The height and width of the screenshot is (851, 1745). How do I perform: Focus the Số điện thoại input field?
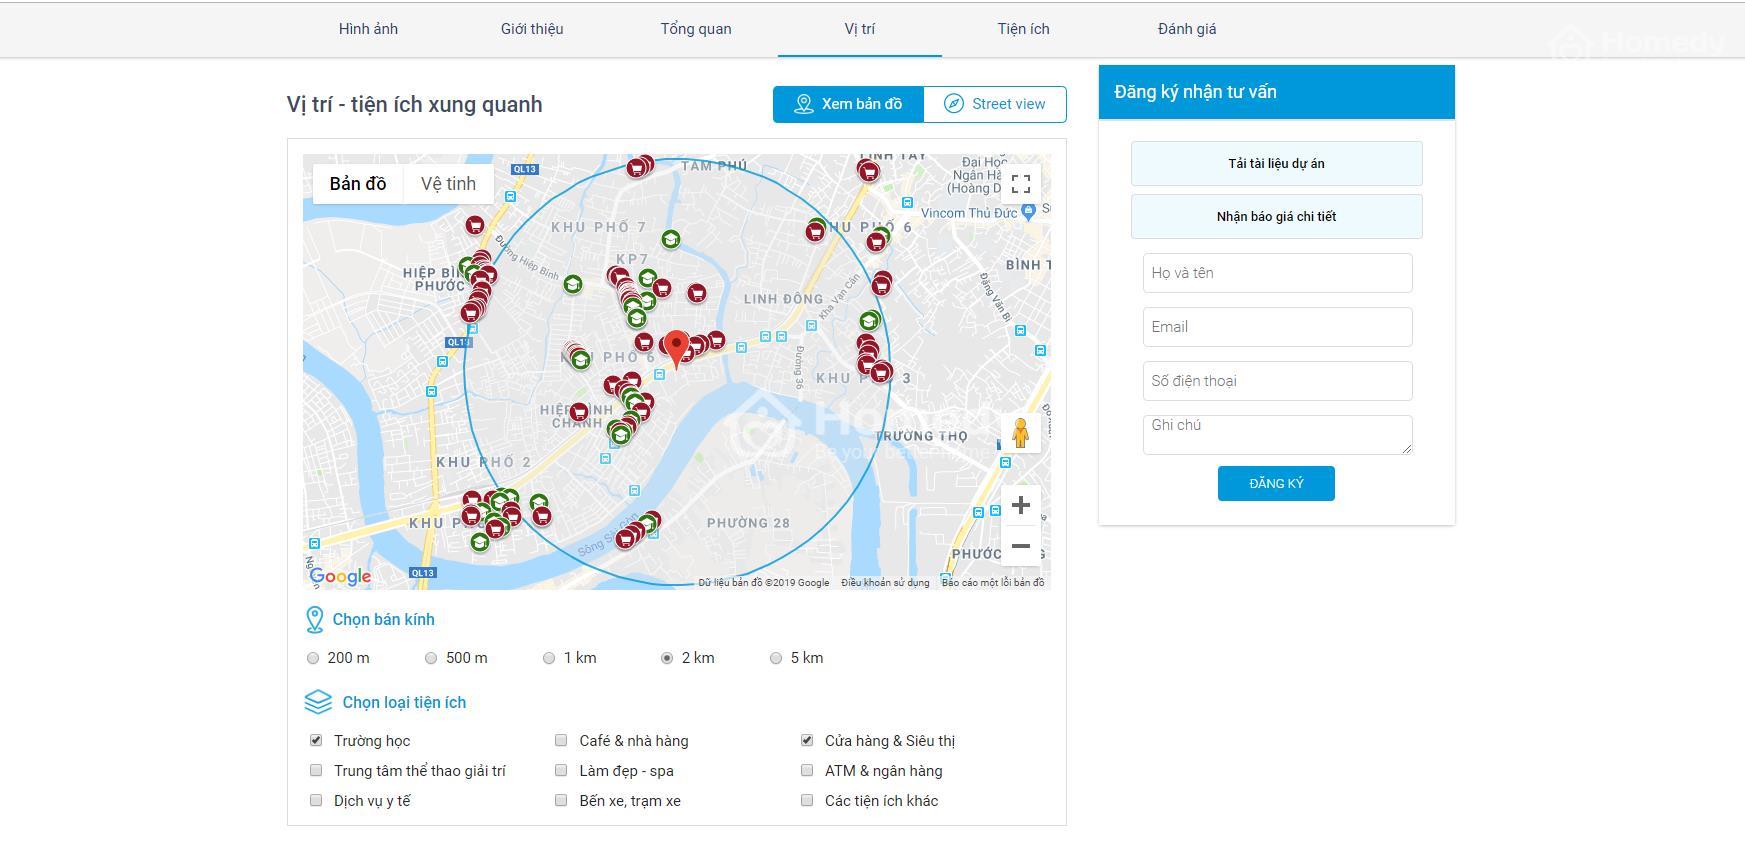click(x=1277, y=381)
